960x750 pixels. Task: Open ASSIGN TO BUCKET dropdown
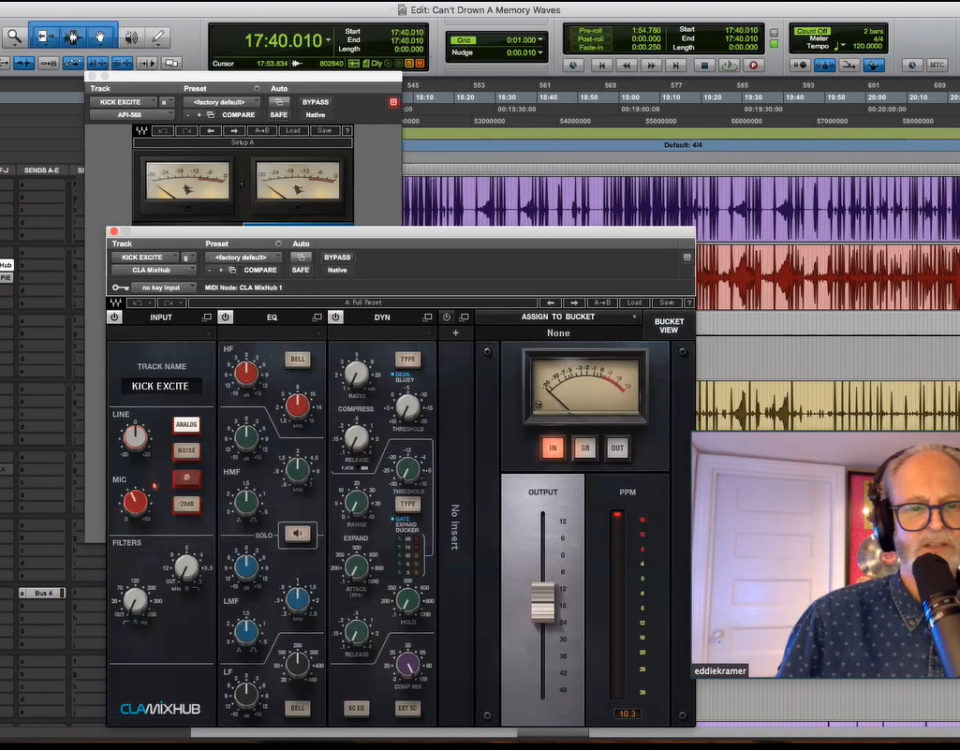pos(558,317)
